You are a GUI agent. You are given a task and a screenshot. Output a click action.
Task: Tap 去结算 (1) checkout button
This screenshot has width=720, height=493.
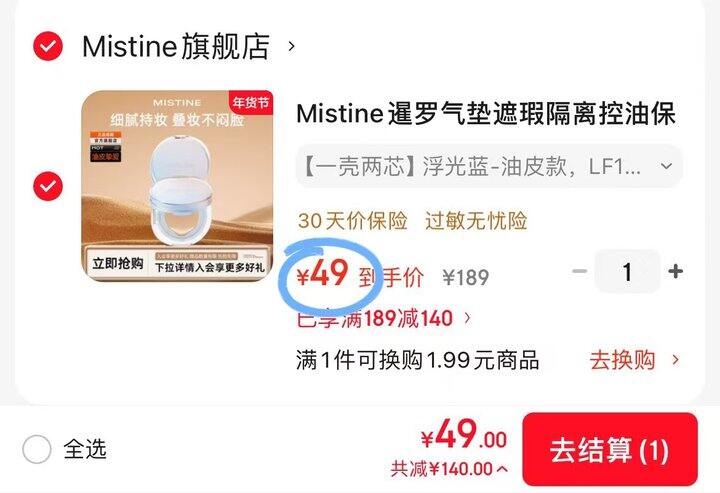tap(610, 449)
